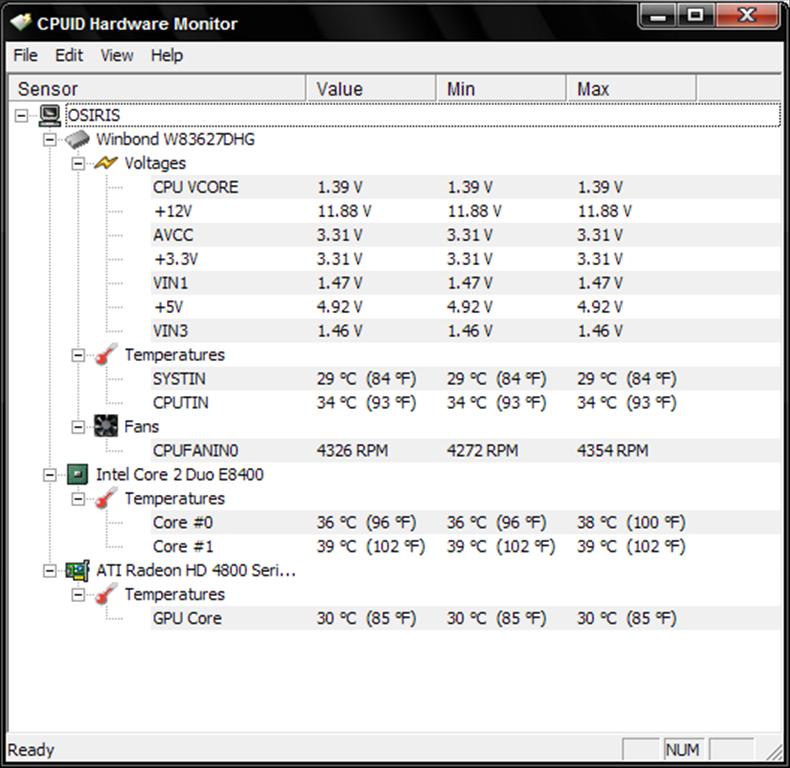Collapse the Fans section

click(78, 427)
